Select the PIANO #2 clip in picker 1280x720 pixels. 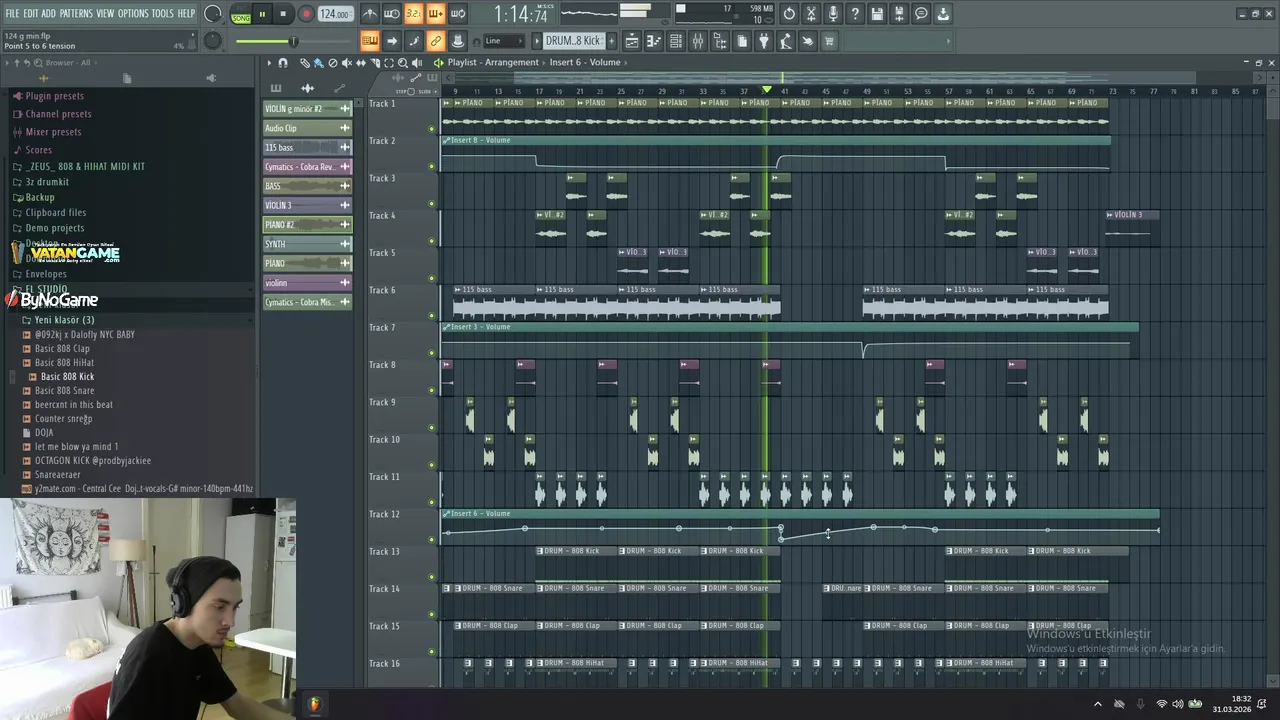307,225
